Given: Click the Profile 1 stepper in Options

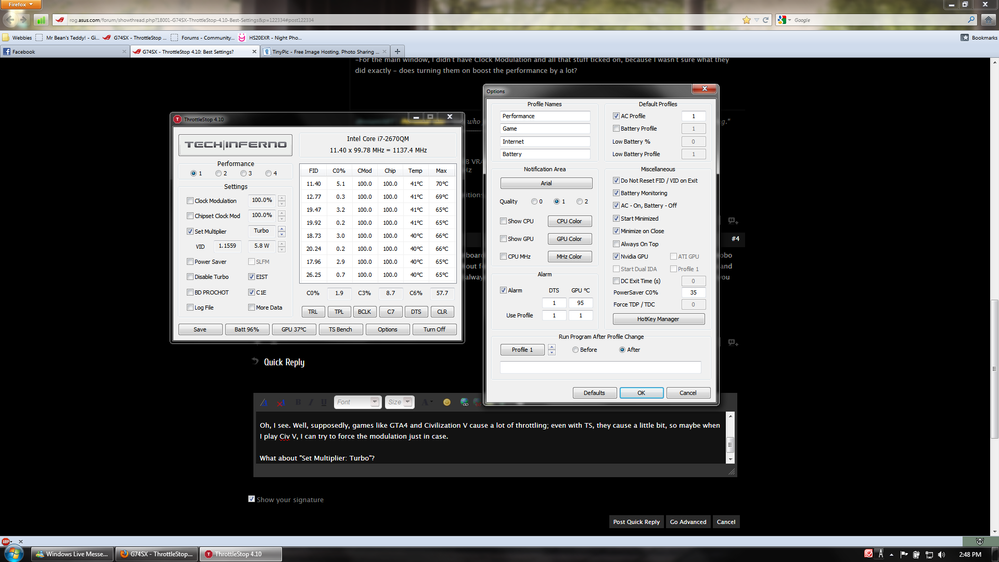Looking at the screenshot, I should click(x=552, y=350).
